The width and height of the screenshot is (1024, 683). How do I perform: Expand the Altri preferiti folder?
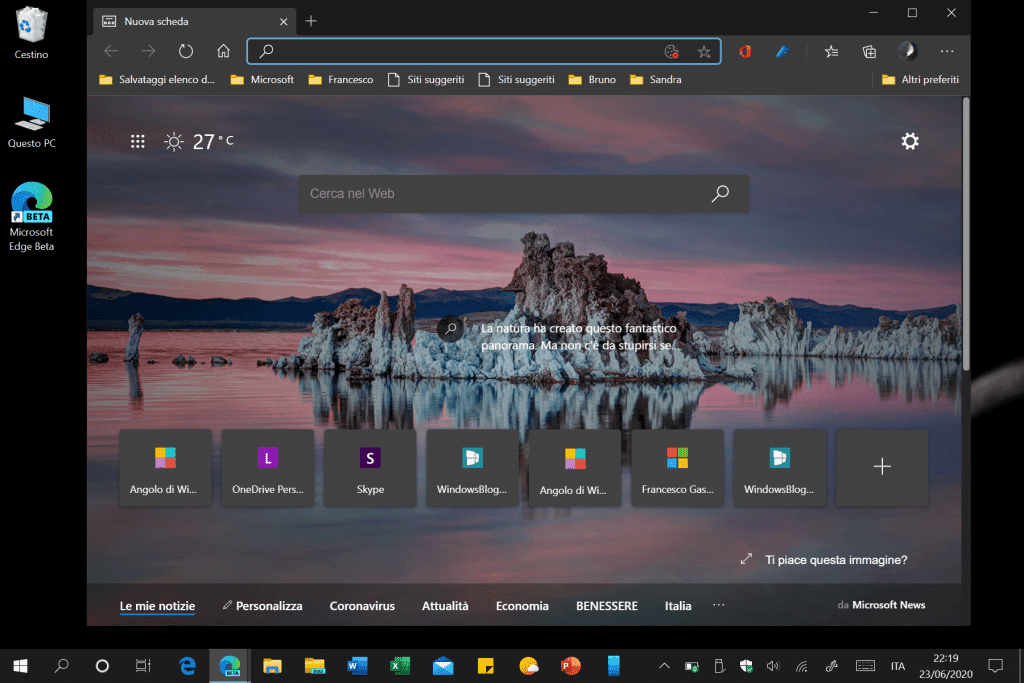(920, 79)
